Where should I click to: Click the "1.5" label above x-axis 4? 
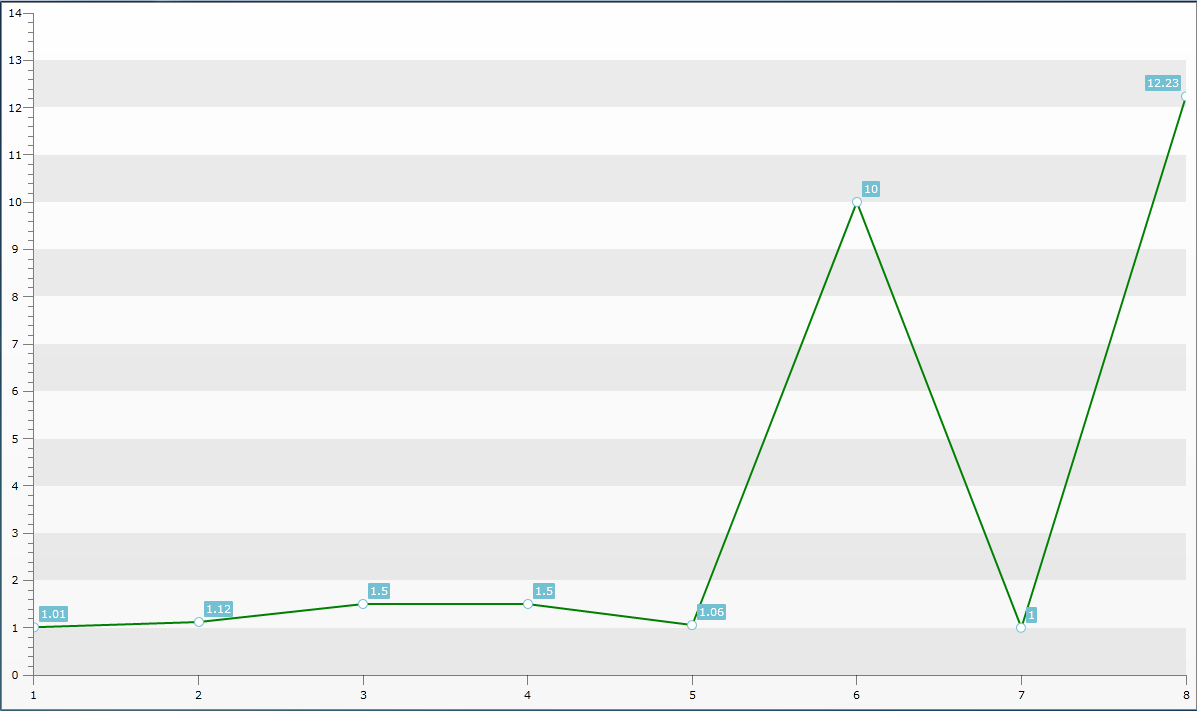[544, 591]
